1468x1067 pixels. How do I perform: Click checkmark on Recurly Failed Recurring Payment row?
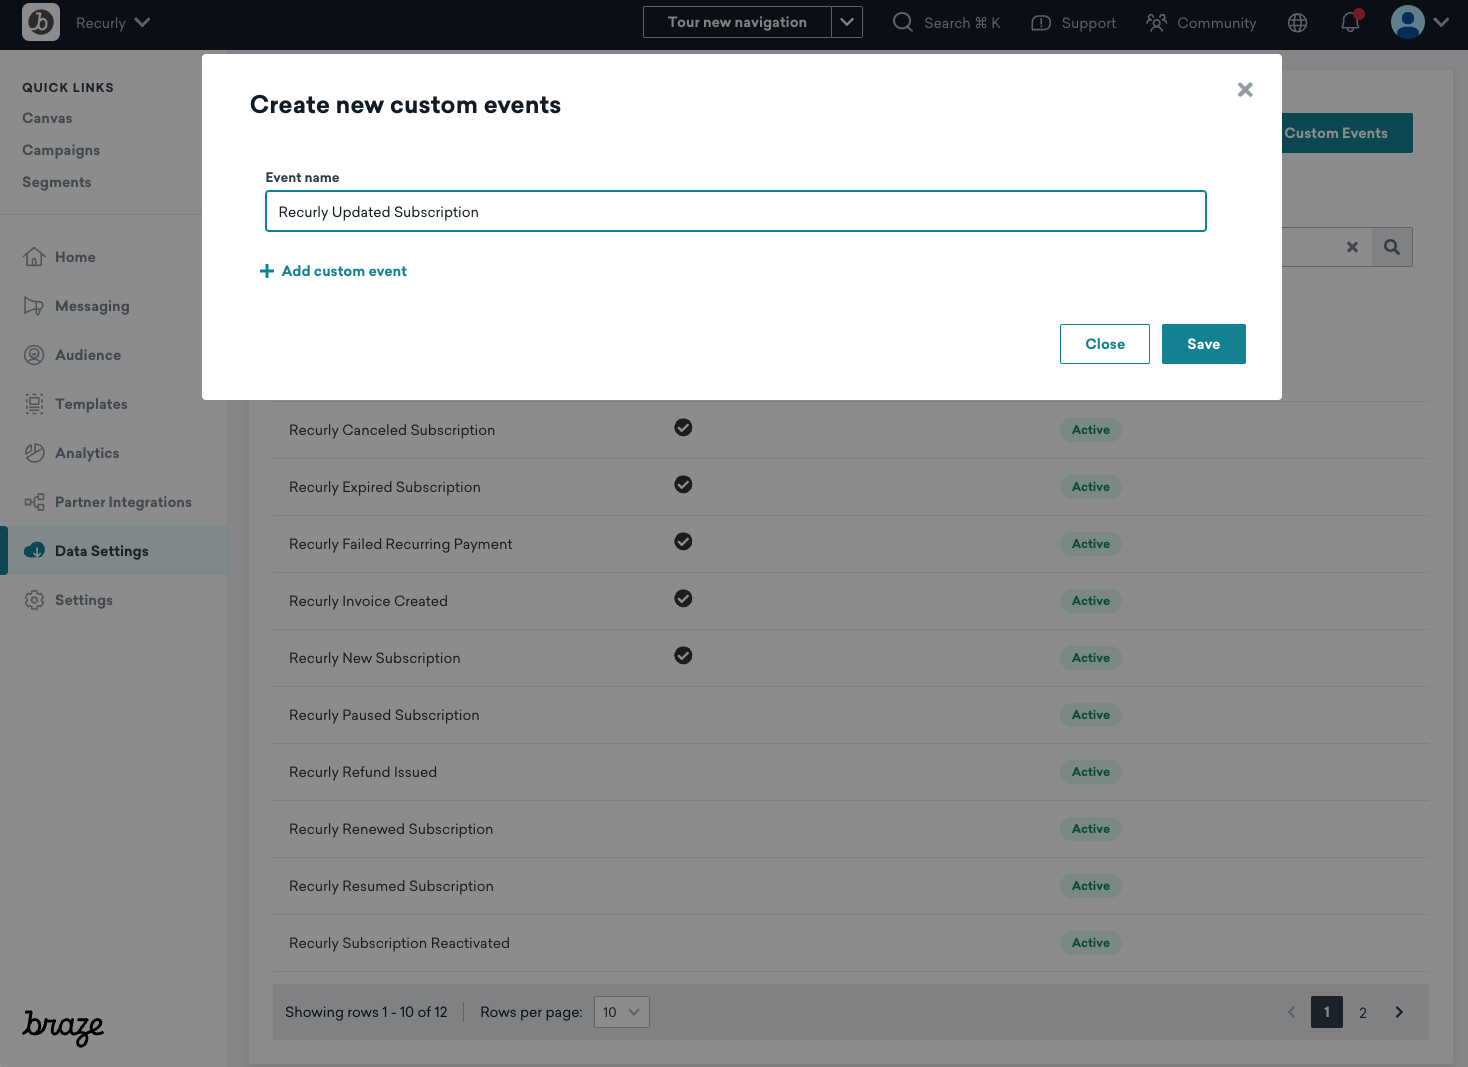tap(683, 541)
